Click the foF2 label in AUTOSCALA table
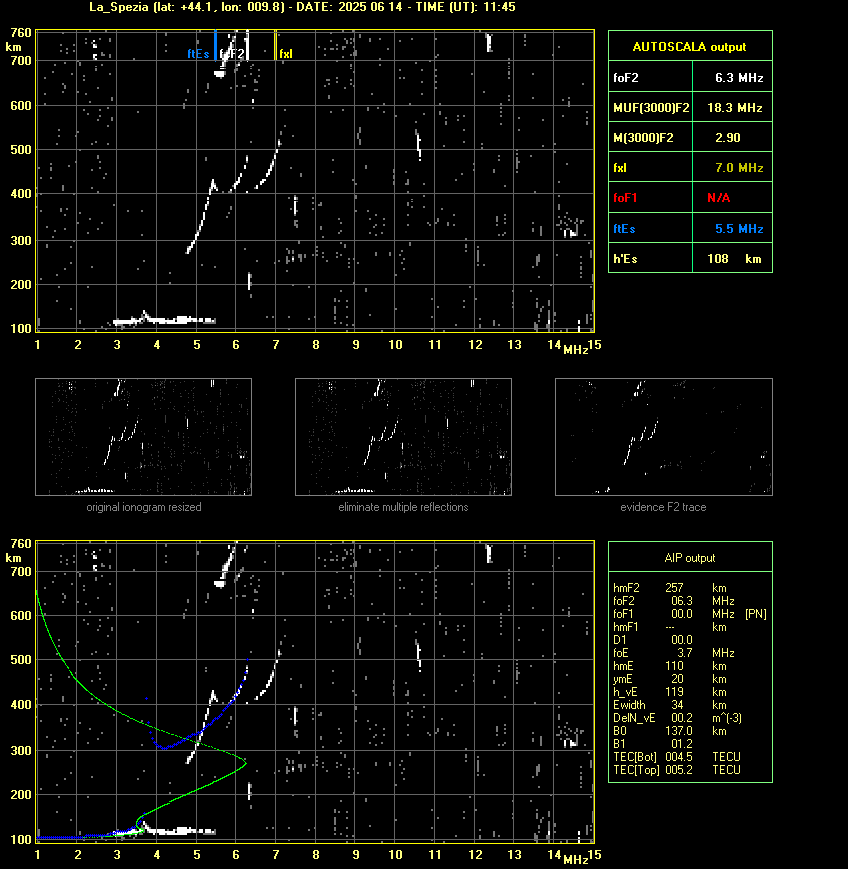Image resolution: width=848 pixels, height=869 pixels. (x=626, y=78)
